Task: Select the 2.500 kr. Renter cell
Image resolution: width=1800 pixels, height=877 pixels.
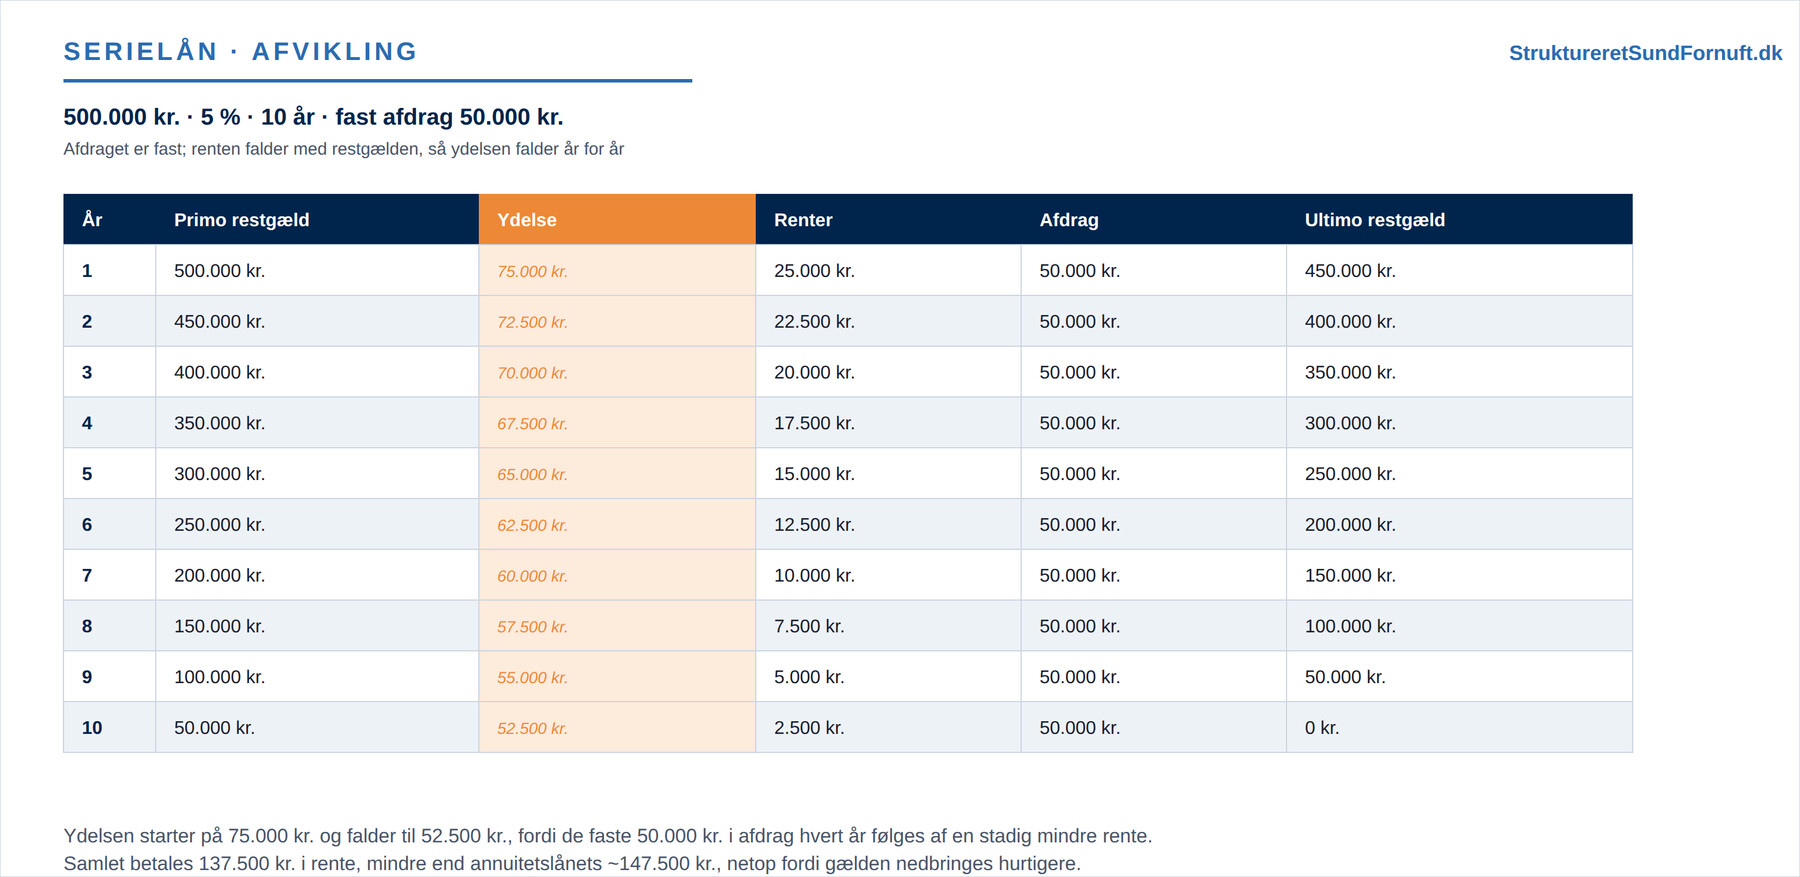Action: (888, 728)
